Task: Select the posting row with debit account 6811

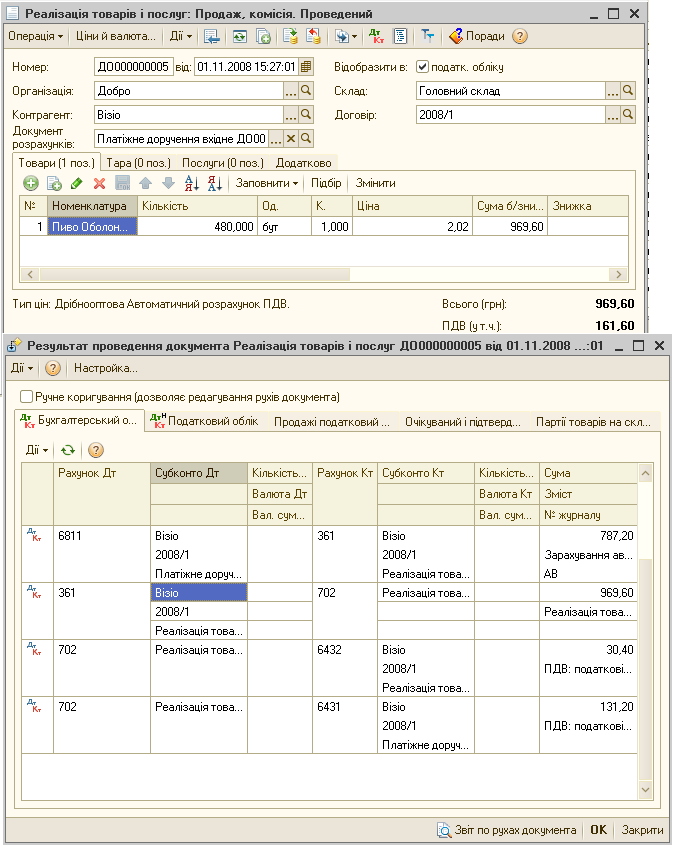Action: point(329,554)
